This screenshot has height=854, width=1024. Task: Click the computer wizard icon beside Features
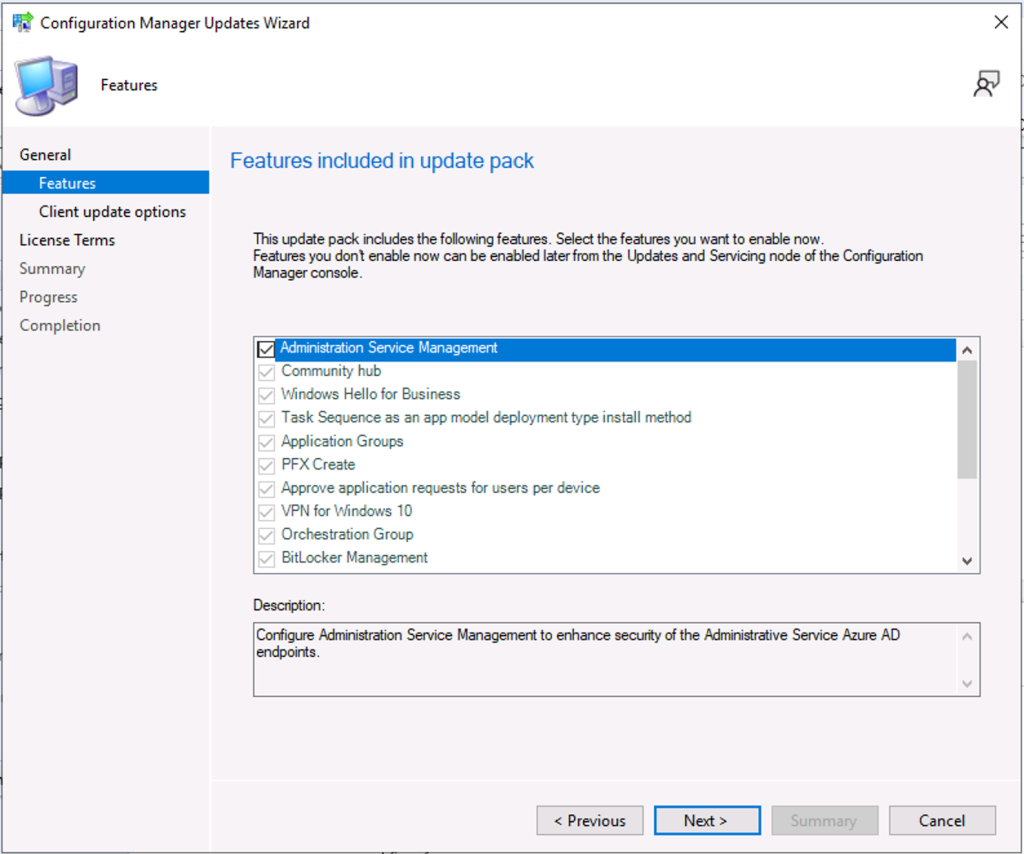46,86
